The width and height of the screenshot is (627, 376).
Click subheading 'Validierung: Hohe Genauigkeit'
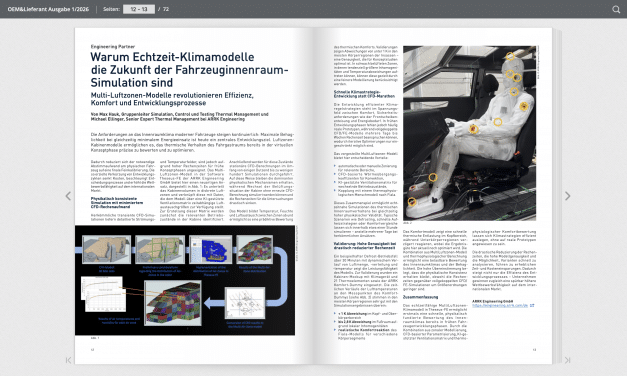(x=365, y=246)
